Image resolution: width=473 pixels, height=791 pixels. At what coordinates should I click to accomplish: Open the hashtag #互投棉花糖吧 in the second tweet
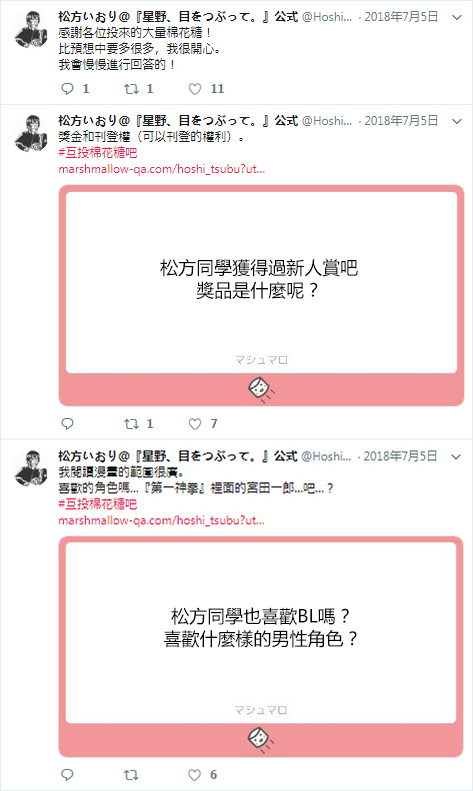[98, 153]
